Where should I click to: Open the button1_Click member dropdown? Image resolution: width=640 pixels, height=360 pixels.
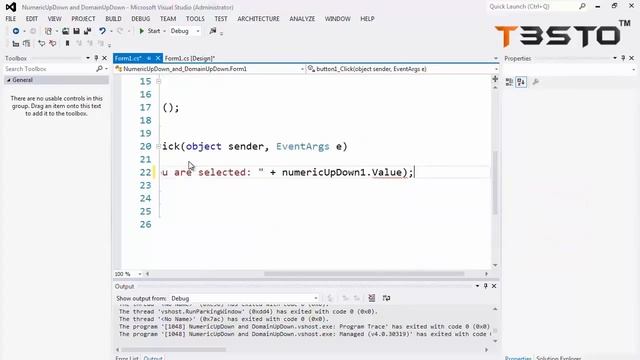point(402,69)
